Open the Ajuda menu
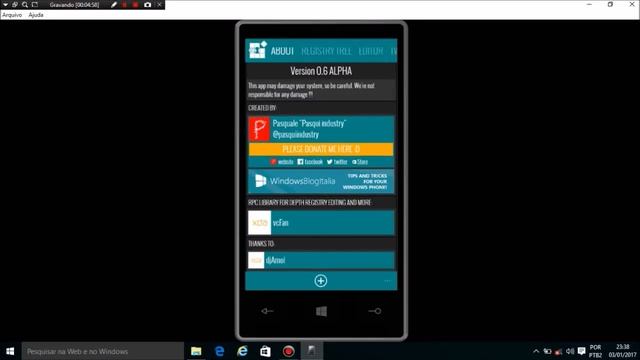 tap(36, 15)
